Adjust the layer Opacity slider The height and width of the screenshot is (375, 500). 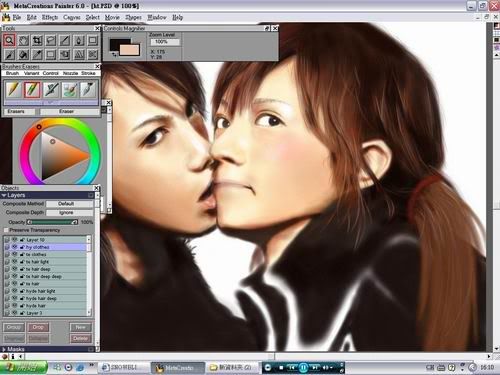(52, 222)
